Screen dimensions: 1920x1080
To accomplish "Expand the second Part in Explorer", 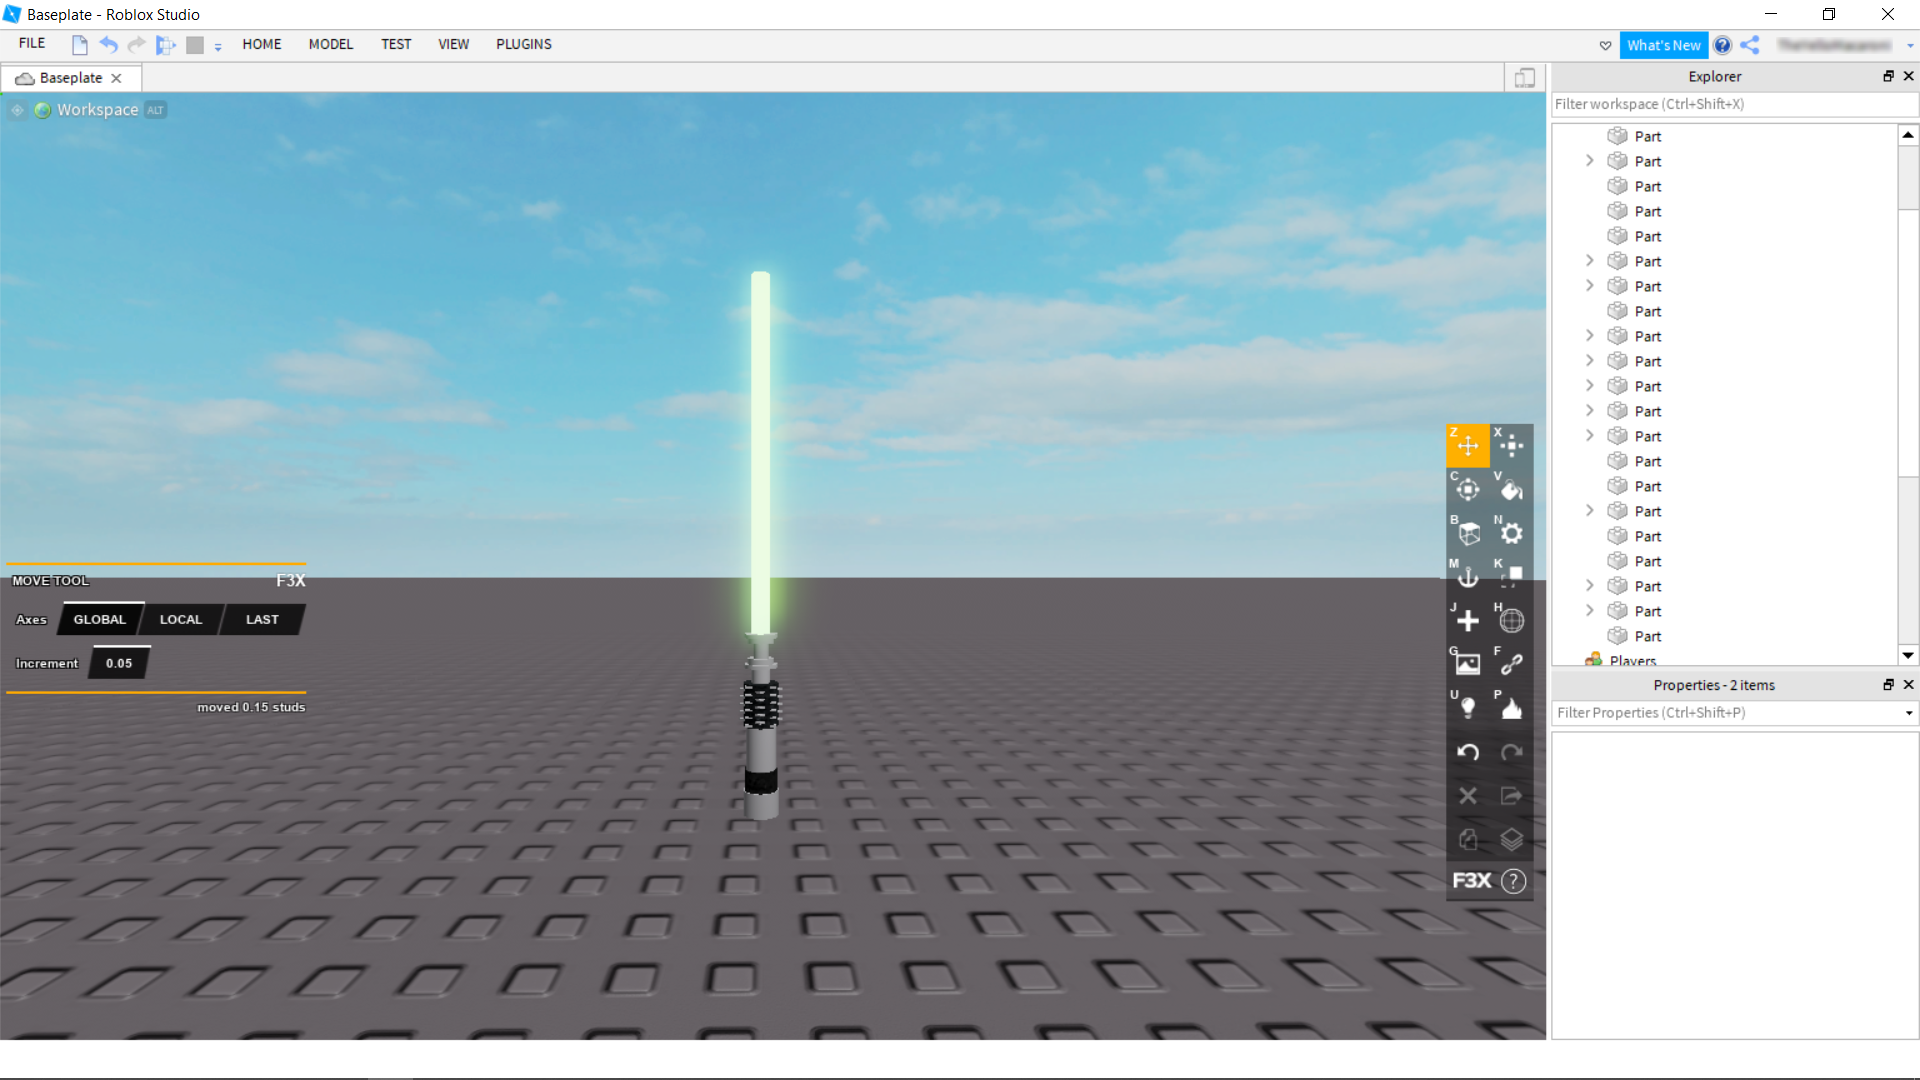I will coord(1590,160).
